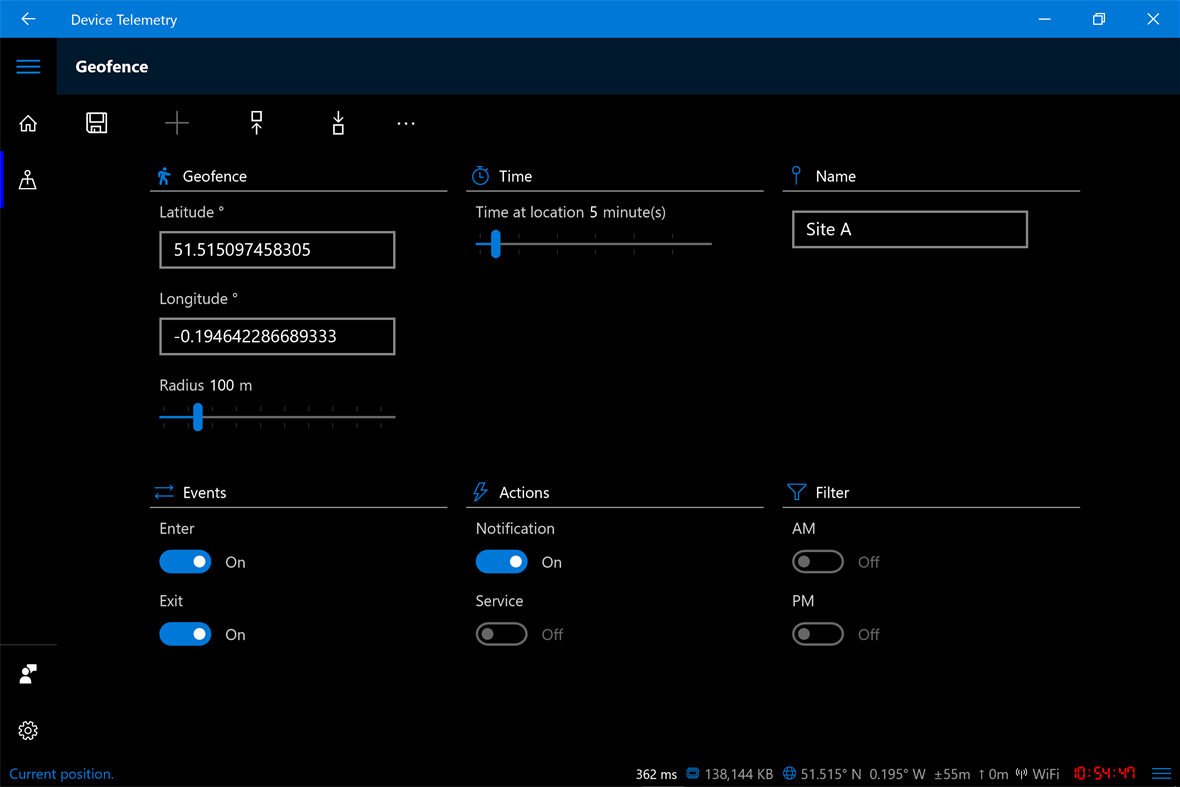
Task: Turn on the AM filter
Action: [x=817, y=561]
